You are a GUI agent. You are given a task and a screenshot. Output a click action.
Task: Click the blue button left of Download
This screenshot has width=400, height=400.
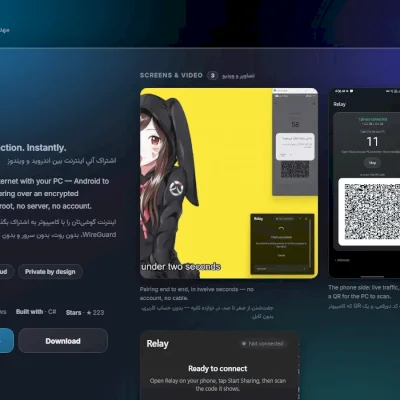[7, 341]
